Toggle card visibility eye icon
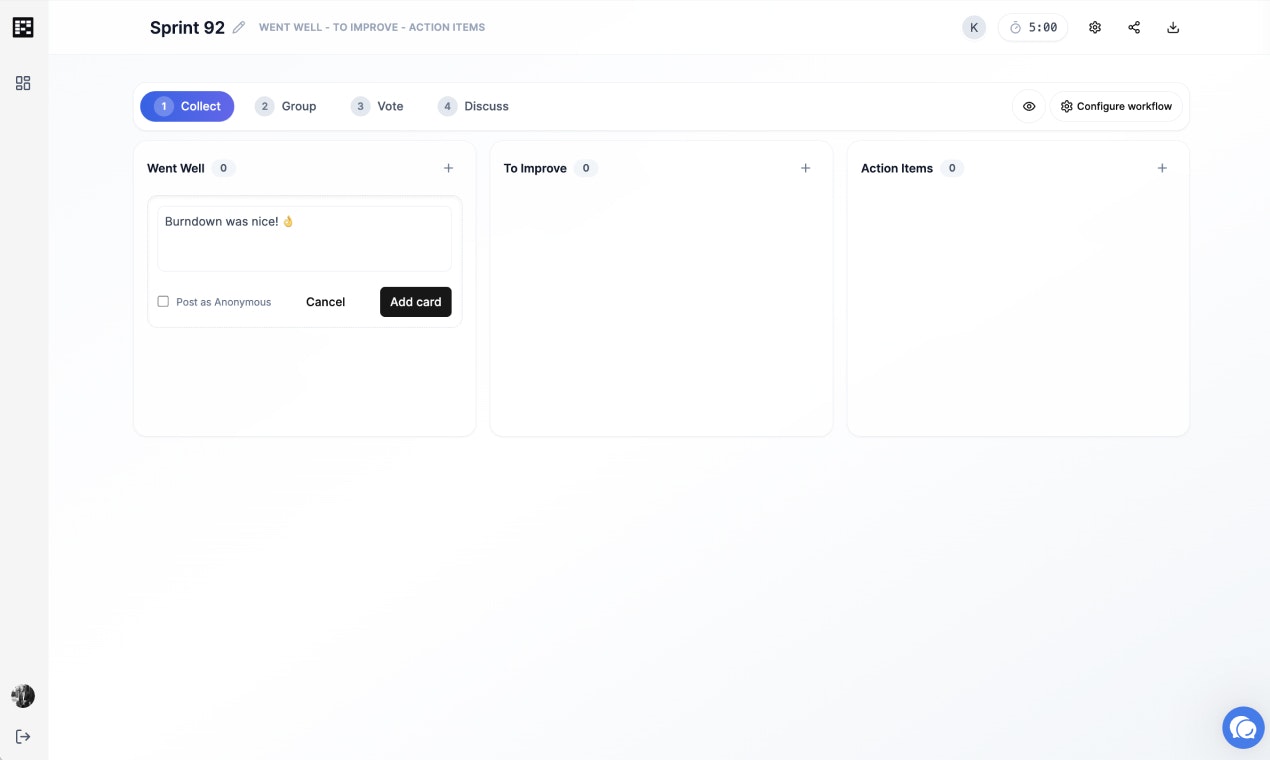This screenshot has height=760, width=1270. 1029,106
